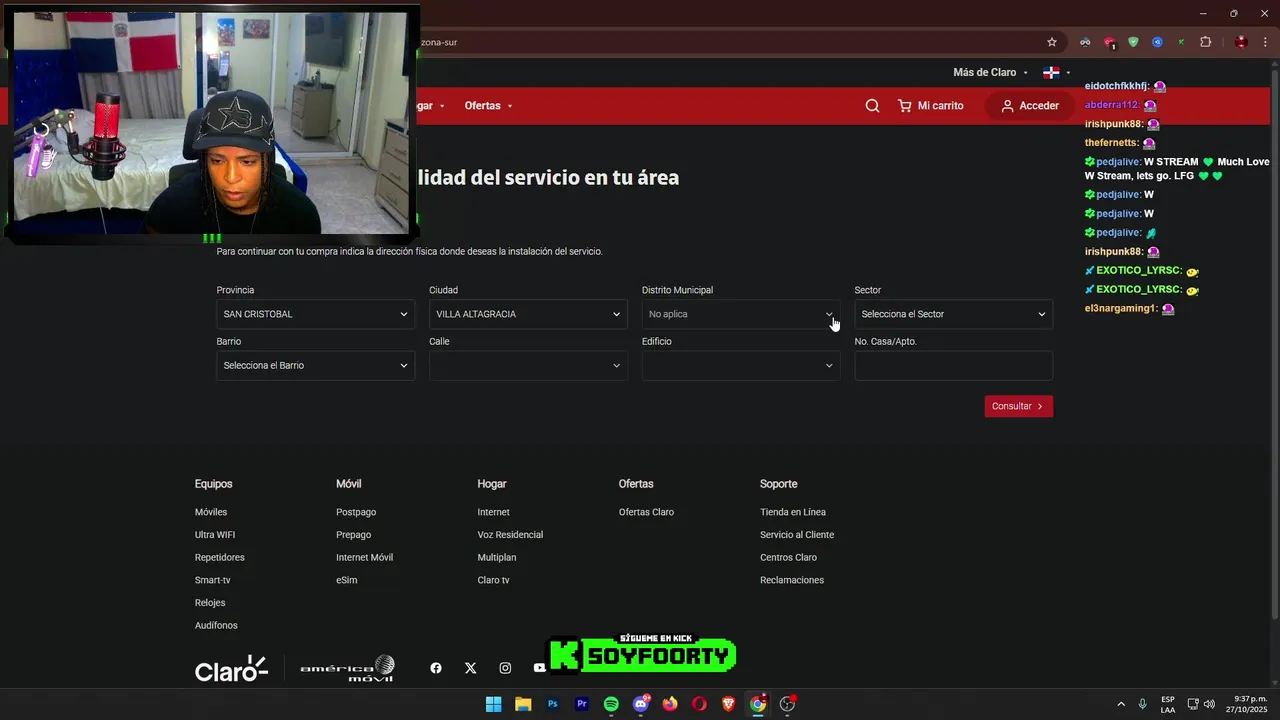
Task: Open the Smart-tv footer link
Action: 213,580
